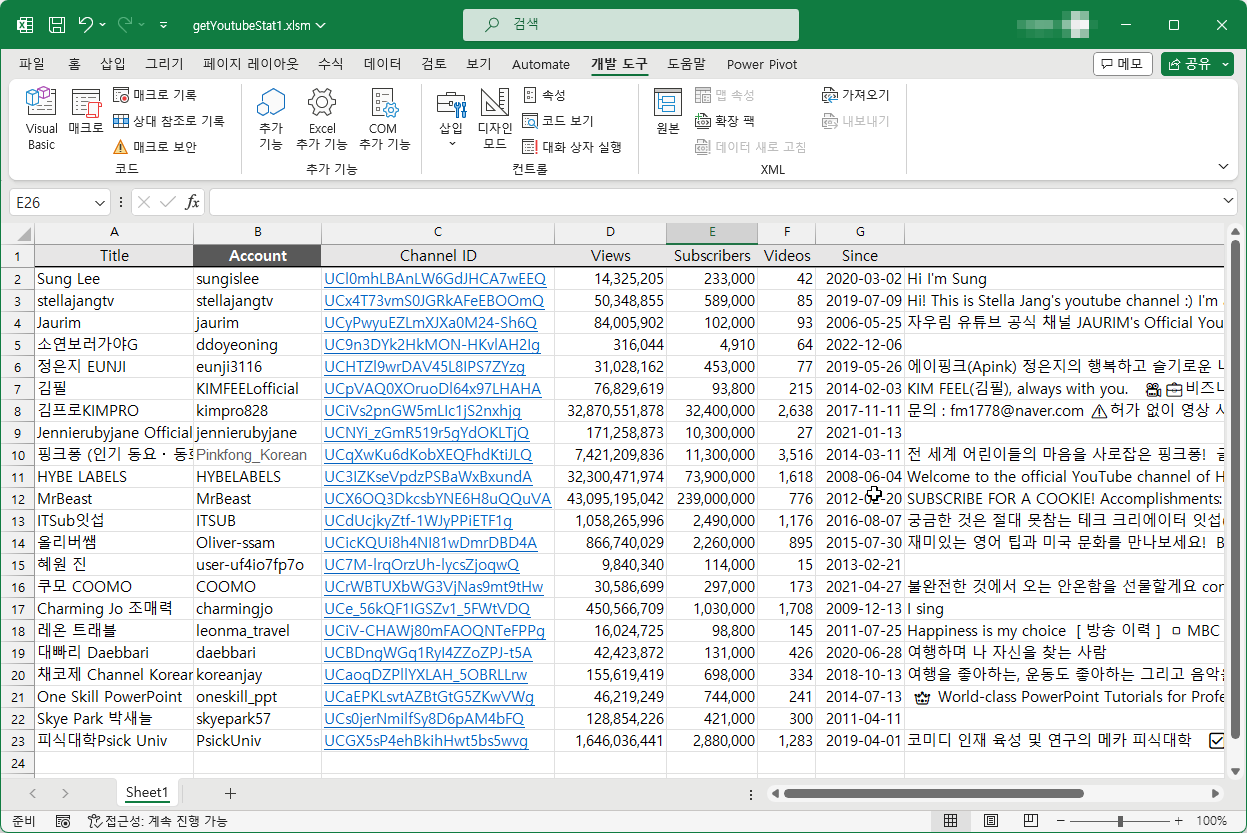Open Channel ID link for Jaurim
This screenshot has width=1247, height=833.
(x=430, y=323)
